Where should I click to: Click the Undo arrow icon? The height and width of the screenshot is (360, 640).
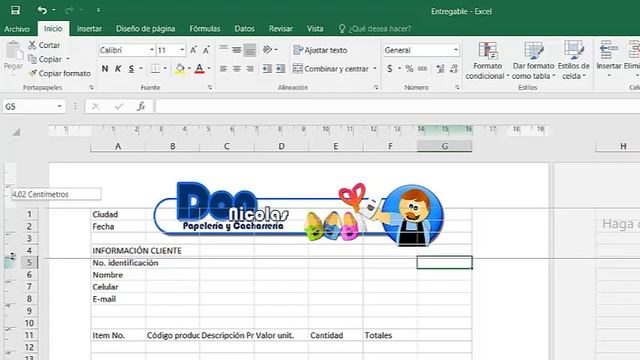42,10
